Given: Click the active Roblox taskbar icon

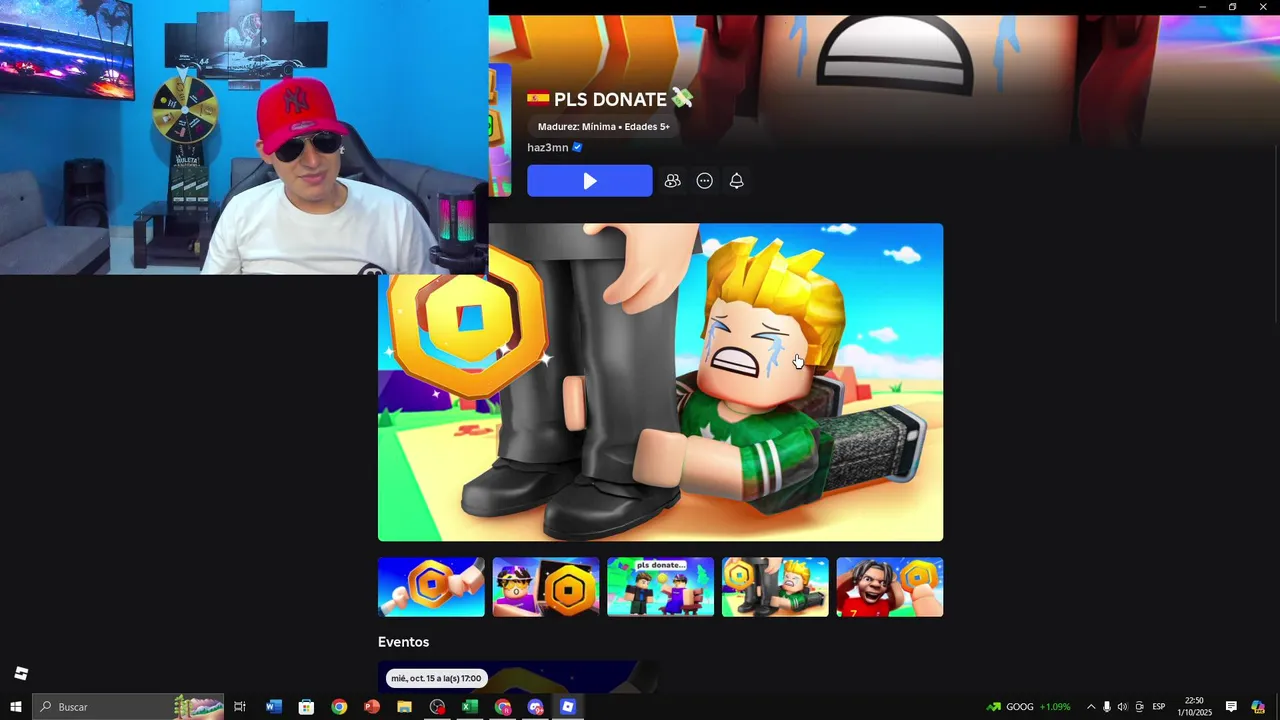Looking at the screenshot, I should point(568,707).
